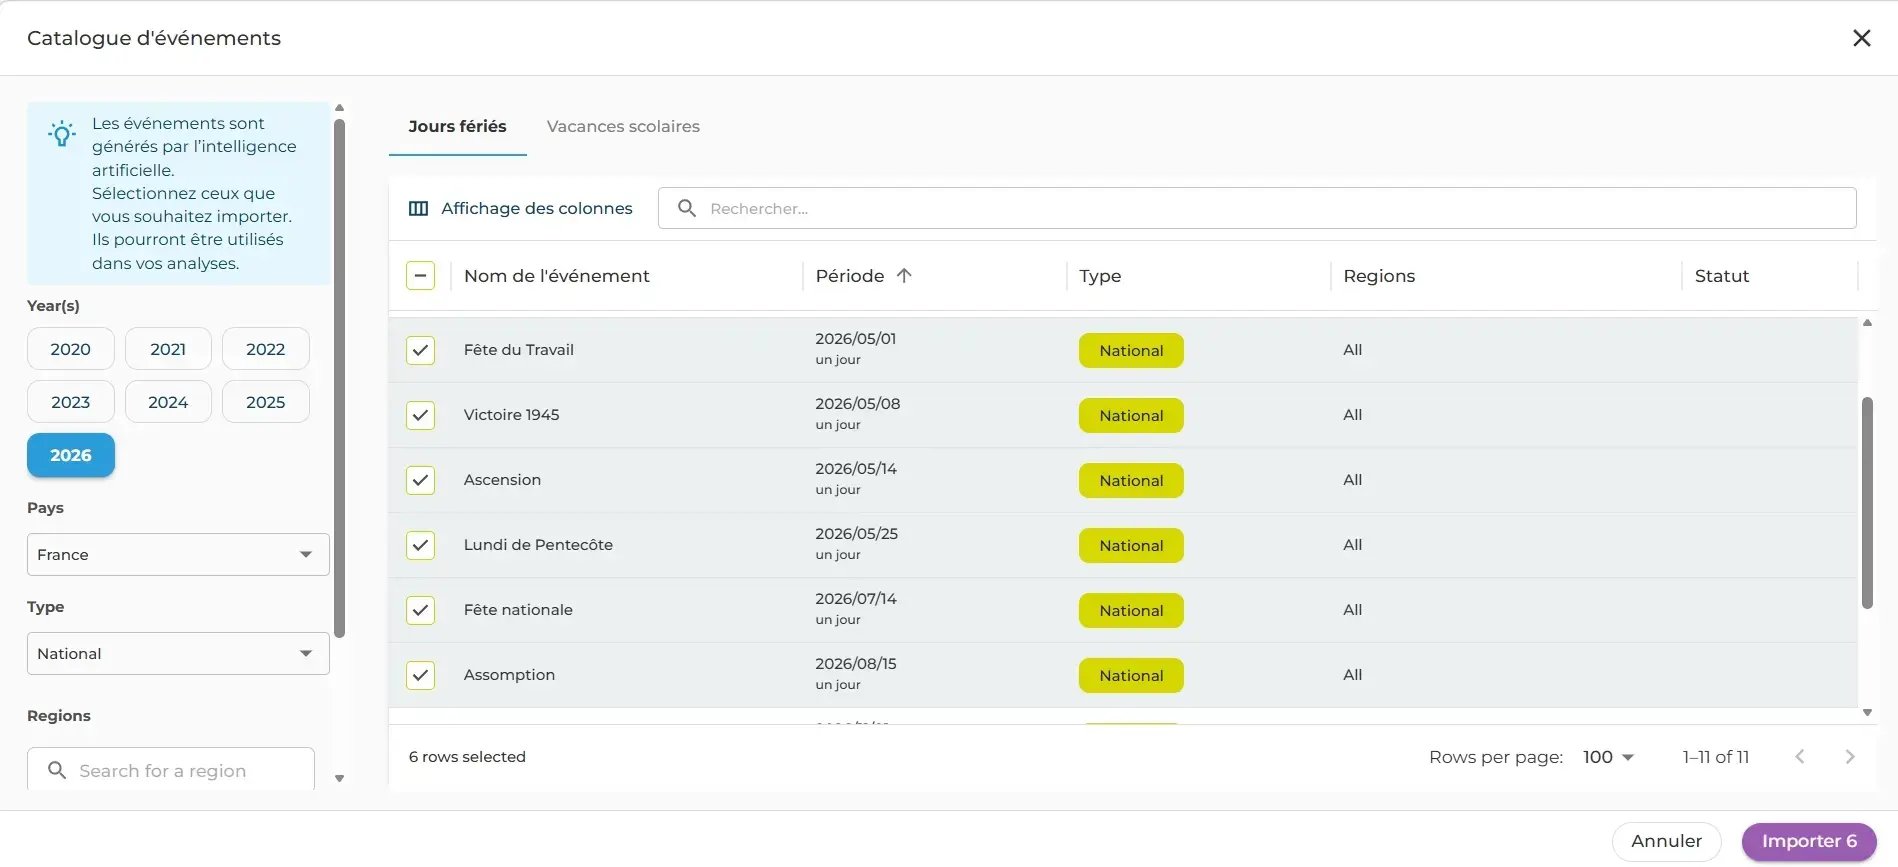Select year 2020
1898x867 pixels.
70,349
